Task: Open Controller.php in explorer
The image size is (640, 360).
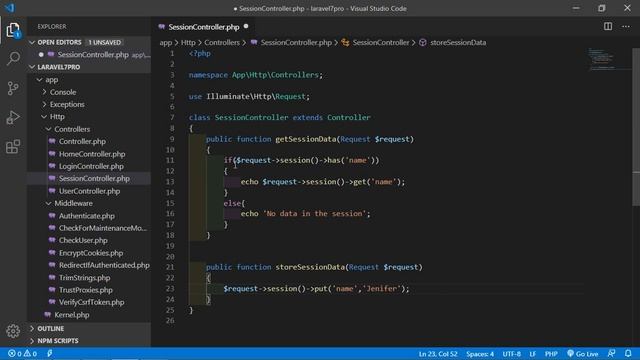Action: (82, 142)
